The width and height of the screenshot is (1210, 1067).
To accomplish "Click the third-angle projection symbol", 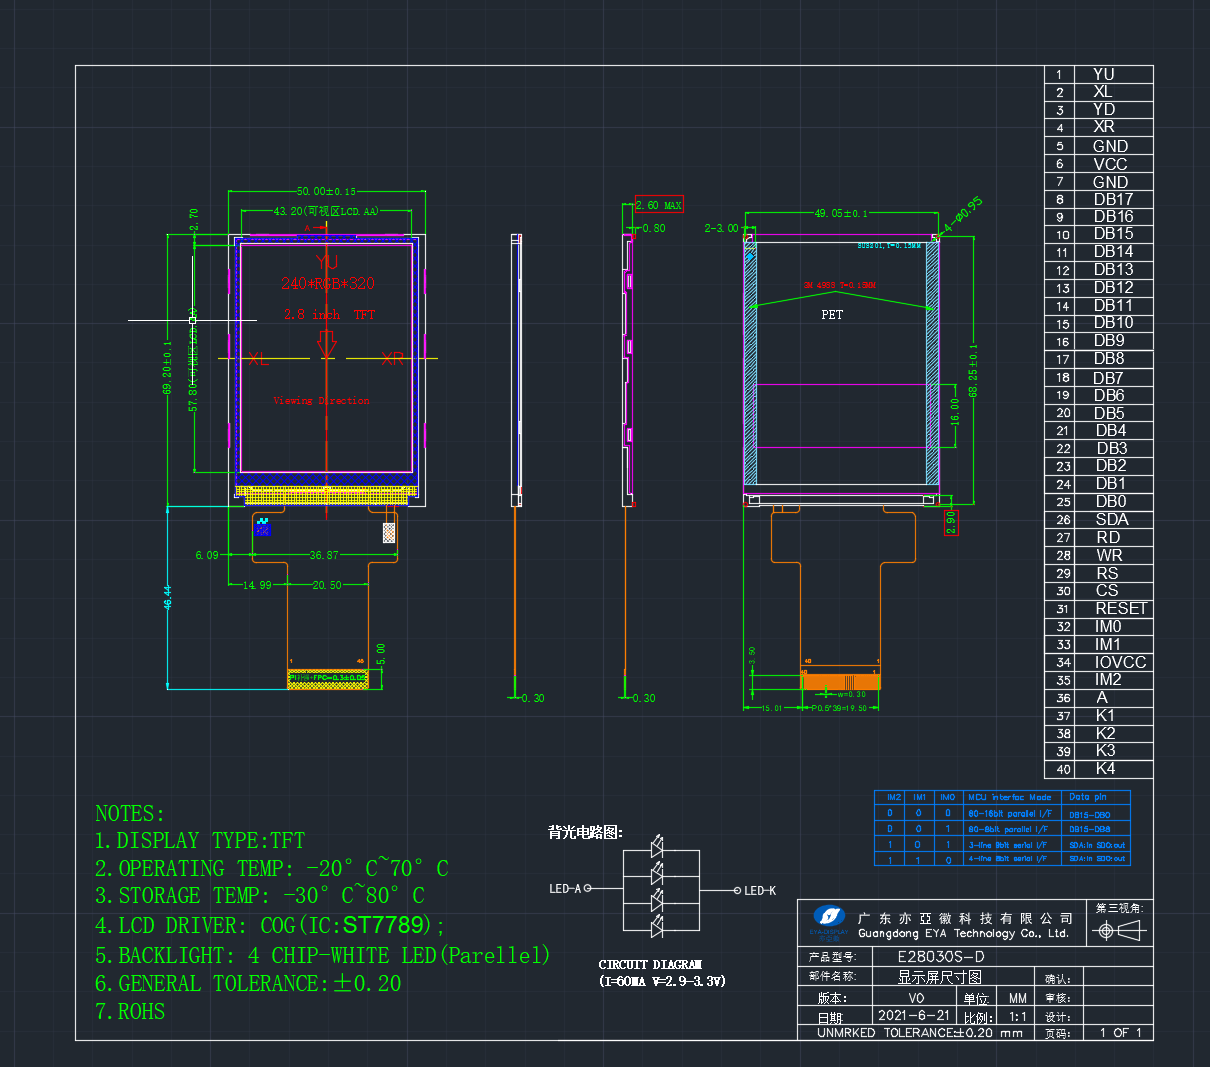I will [1119, 931].
